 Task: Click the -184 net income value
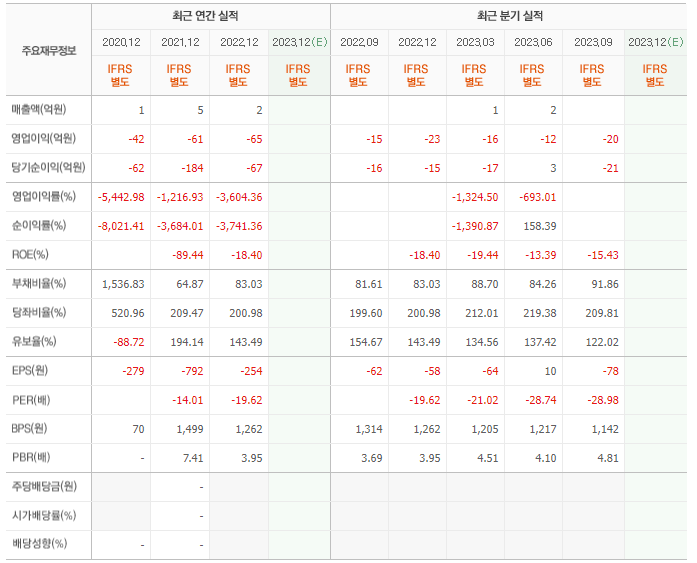(192, 168)
